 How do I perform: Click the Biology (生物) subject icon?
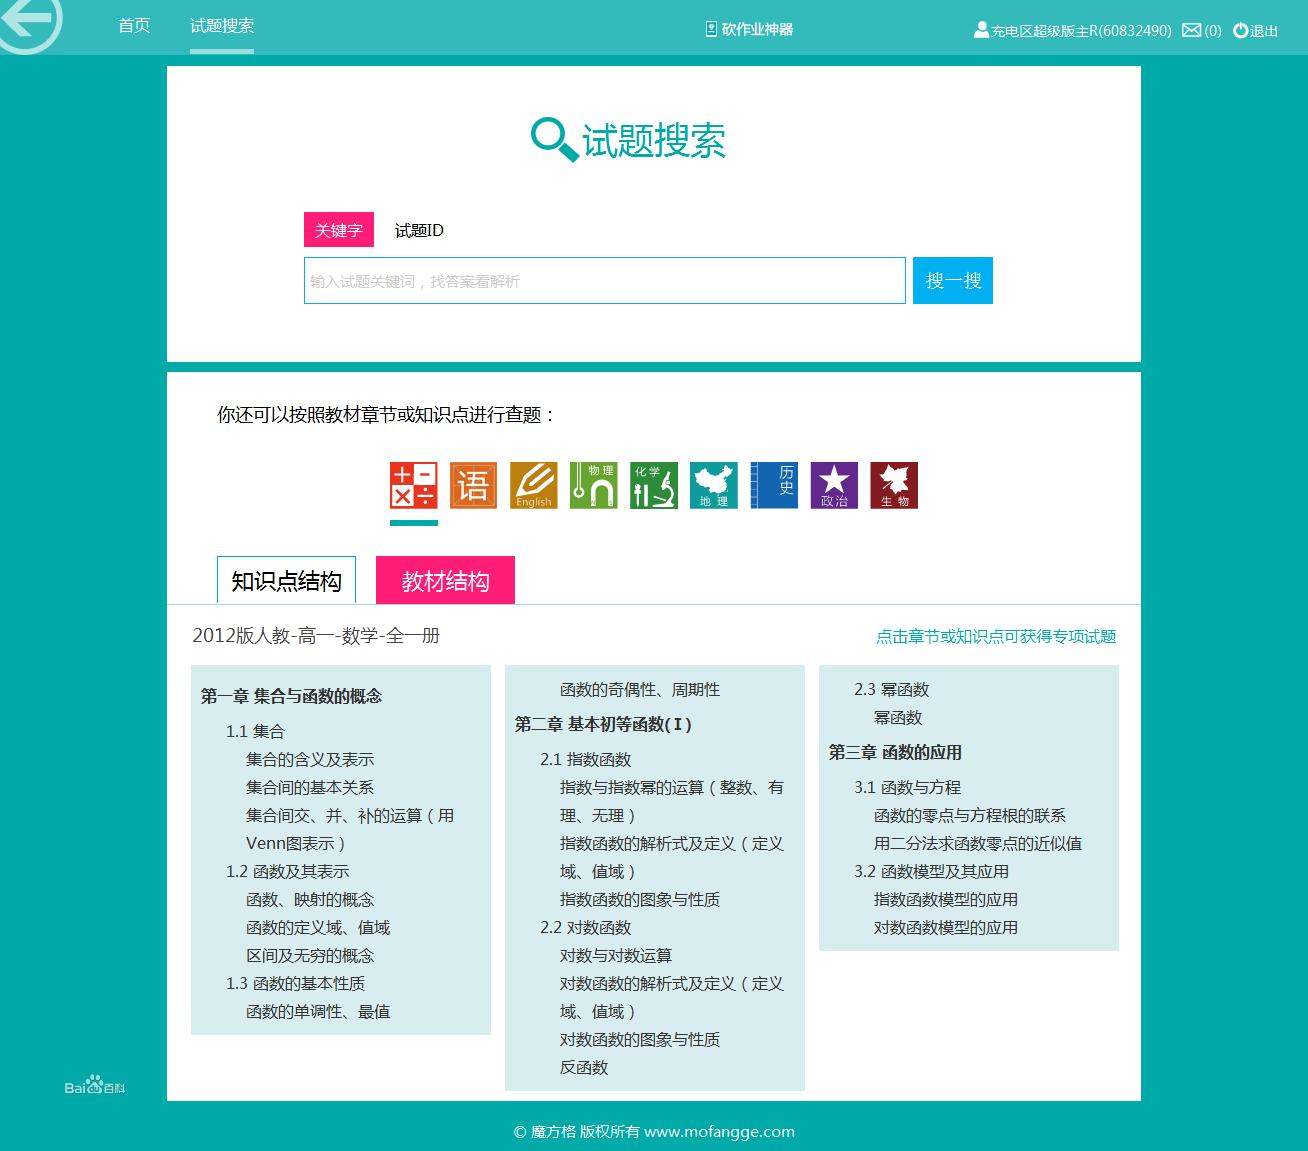click(x=894, y=485)
